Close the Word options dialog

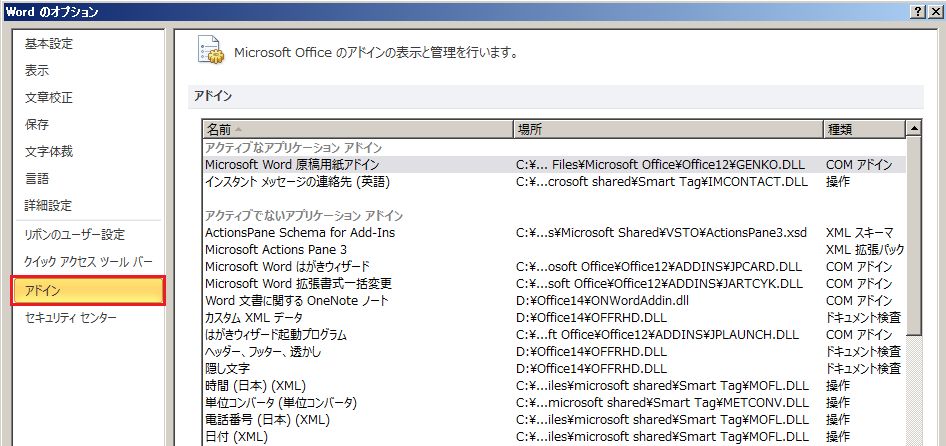coord(935,11)
